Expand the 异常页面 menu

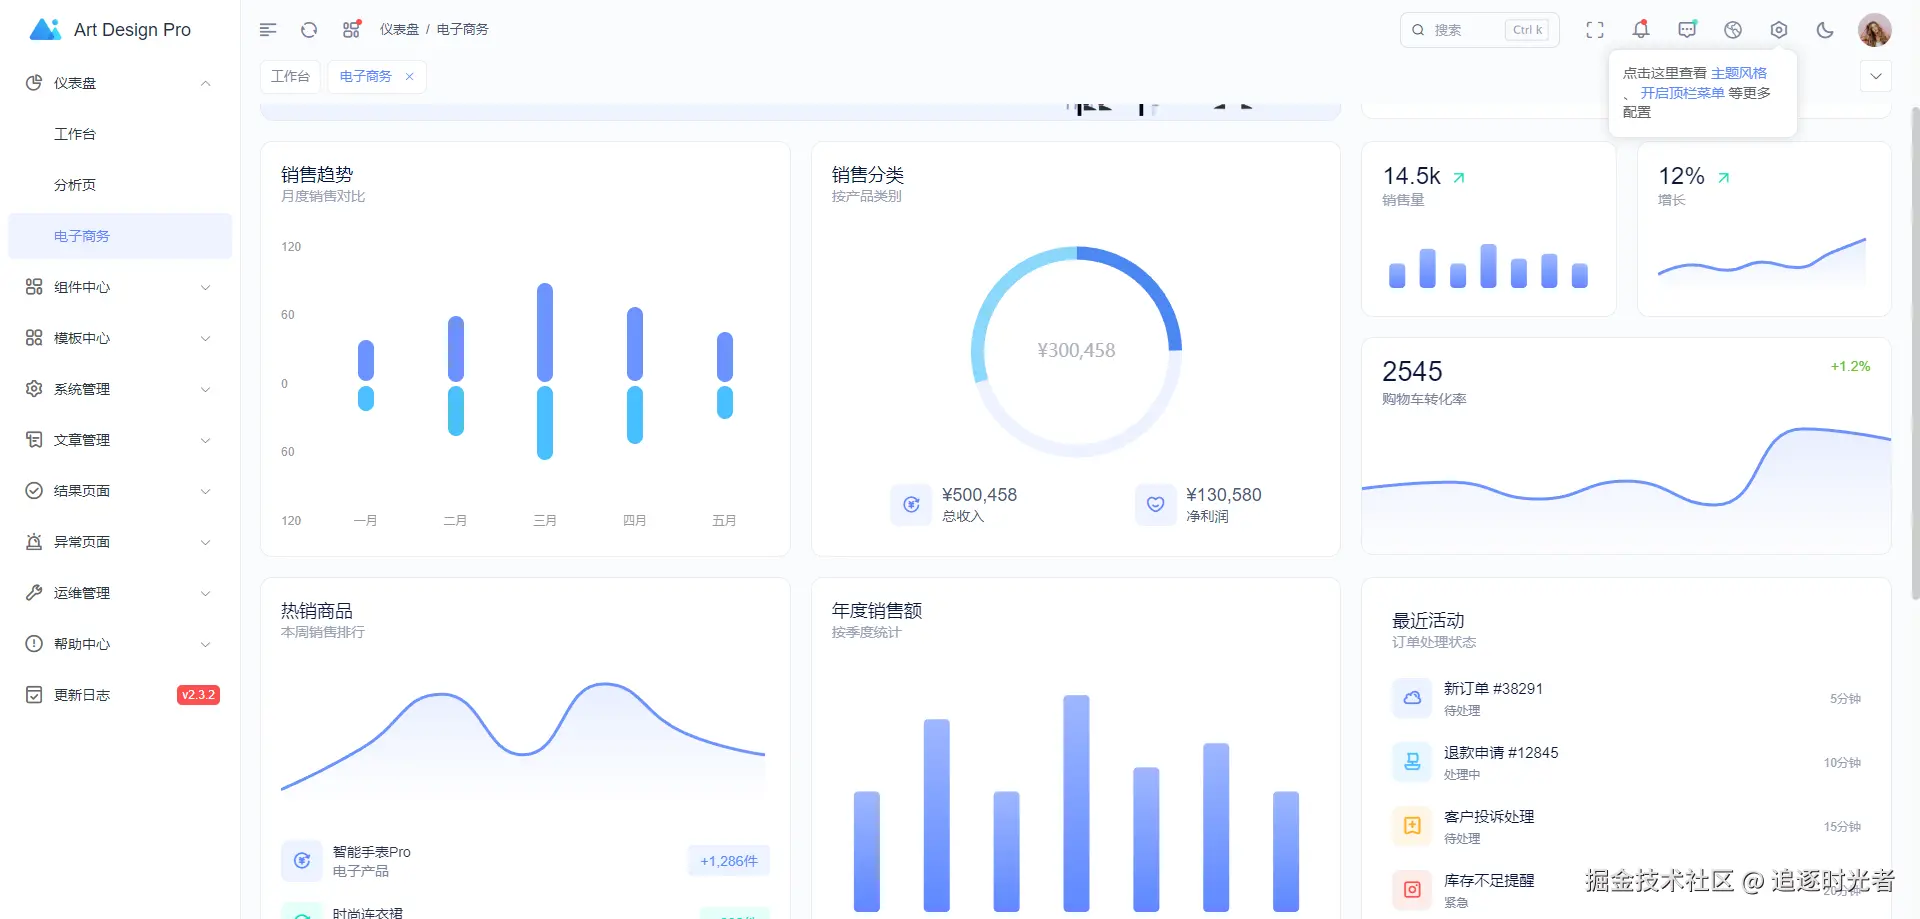(x=120, y=542)
